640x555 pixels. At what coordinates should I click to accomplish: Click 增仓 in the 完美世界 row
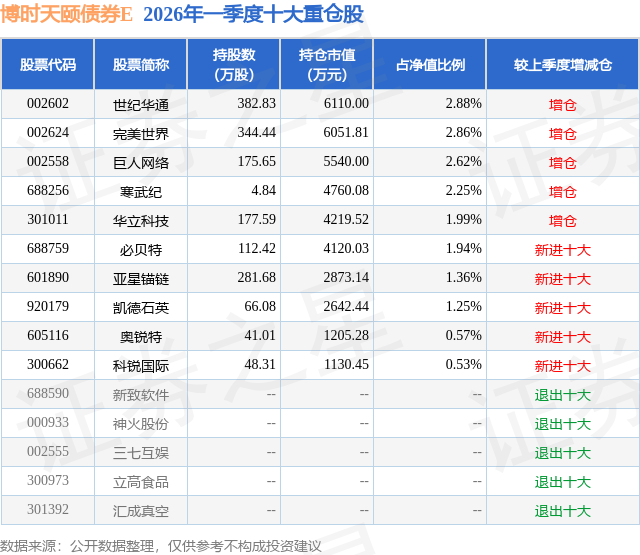click(x=563, y=134)
